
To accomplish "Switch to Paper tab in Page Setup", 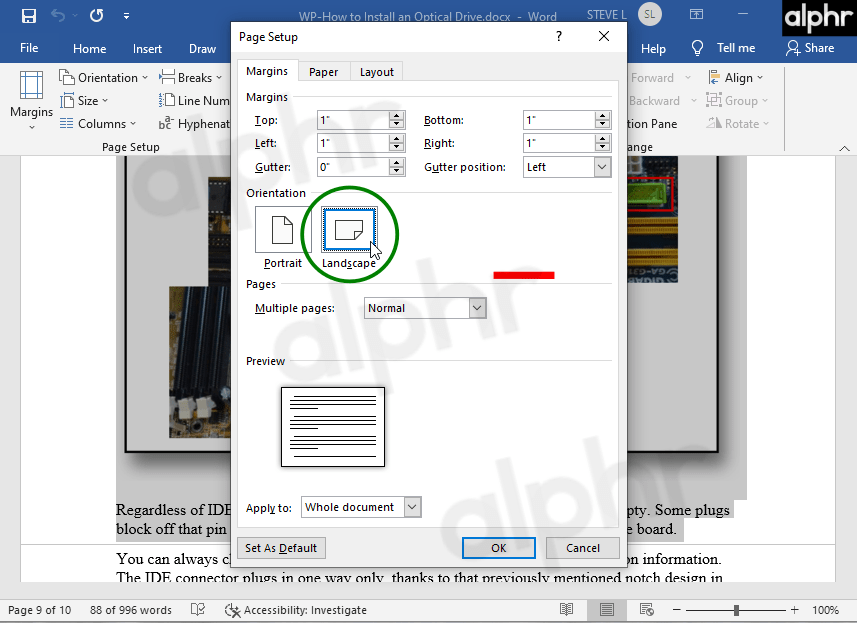I will point(323,72).
